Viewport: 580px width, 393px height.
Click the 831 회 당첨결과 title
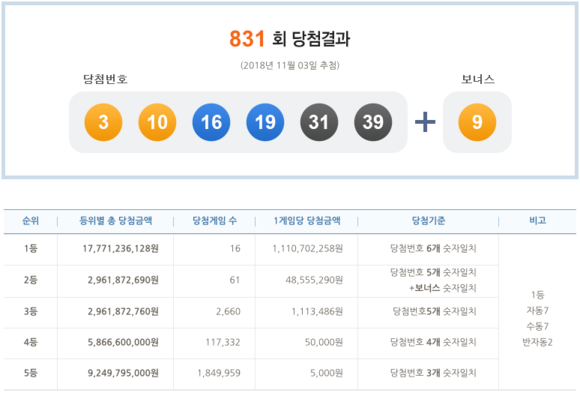290,38
